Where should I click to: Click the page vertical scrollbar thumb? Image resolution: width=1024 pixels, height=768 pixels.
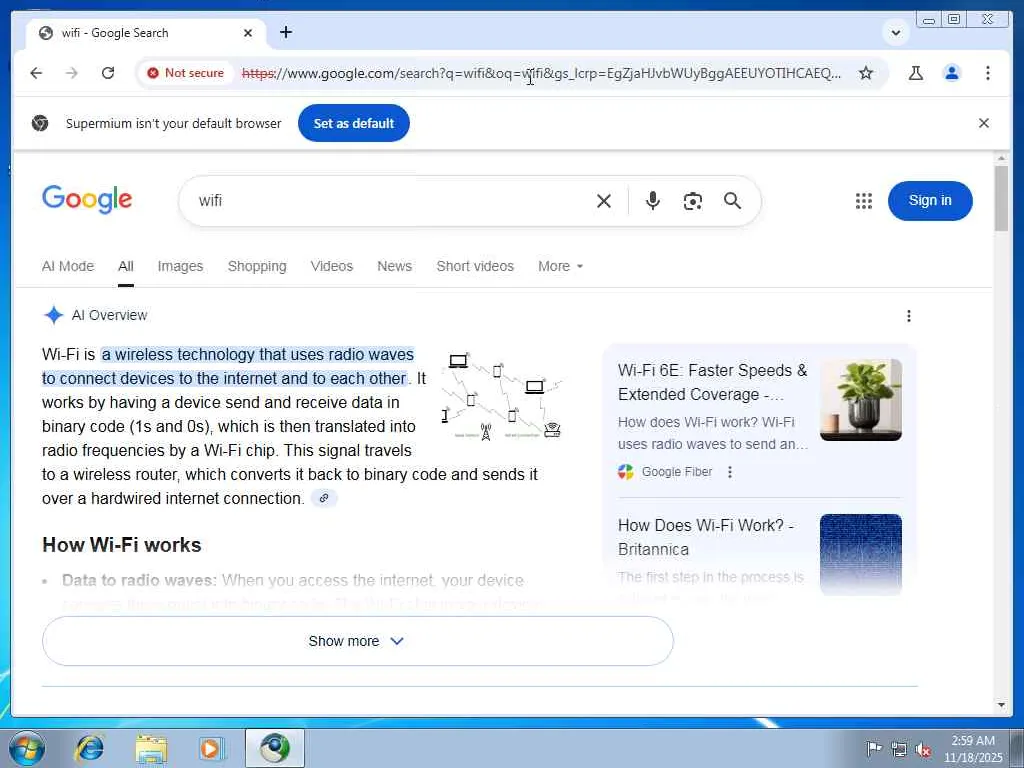pyautogui.click(x=1001, y=199)
